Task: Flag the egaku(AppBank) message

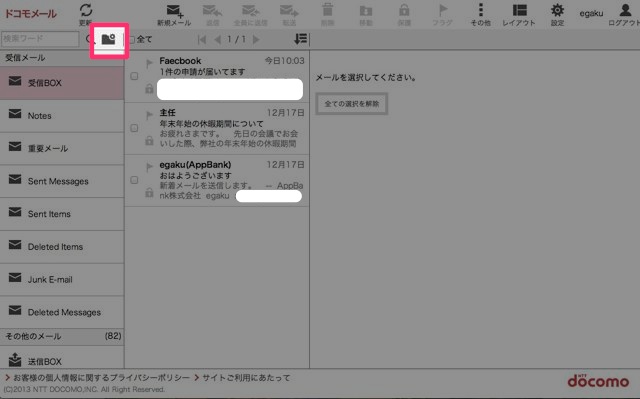Action: (149, 167)
